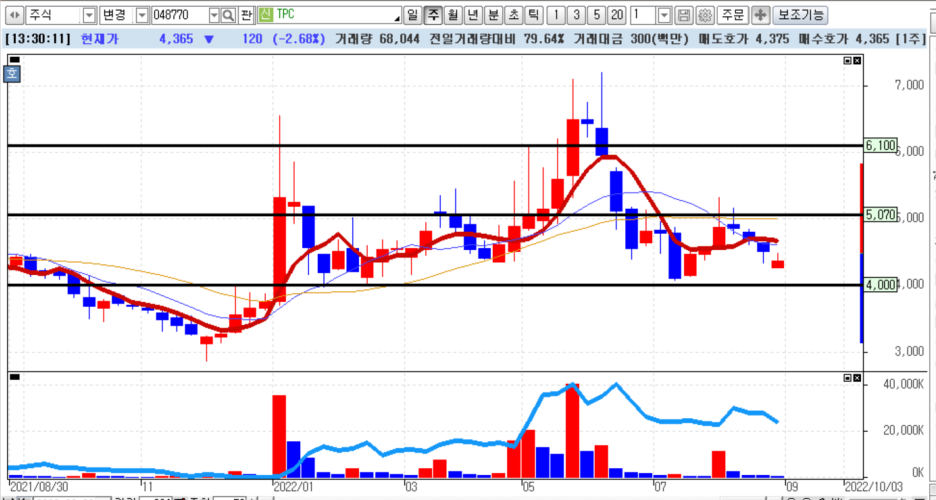This screenshot has width=936, height=500.
Task: Click the stock code 048770 input field
Action: click(180, 15)
